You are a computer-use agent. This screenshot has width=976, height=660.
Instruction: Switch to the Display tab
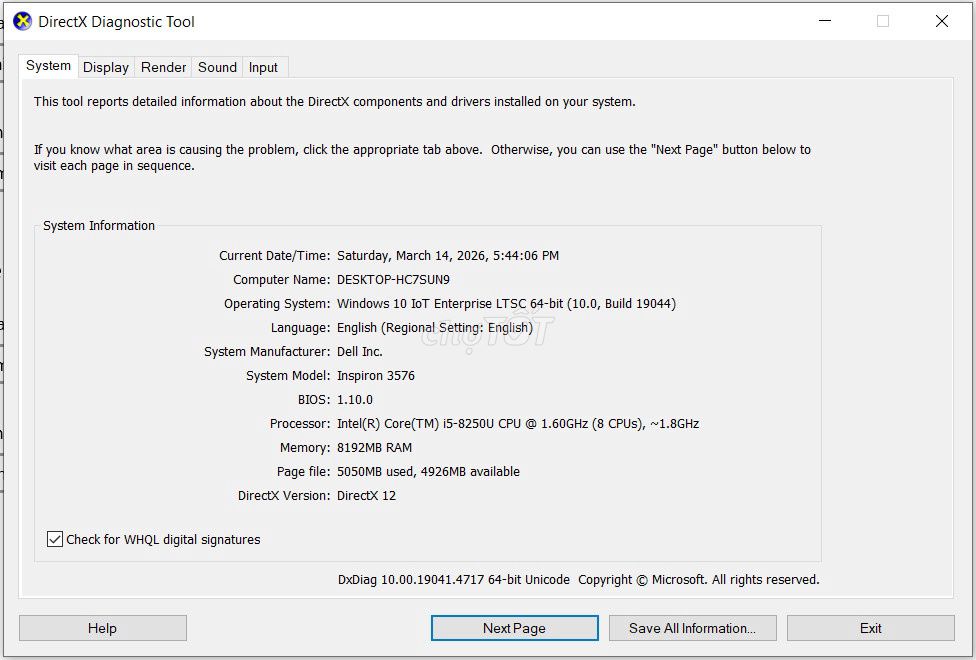point(106,67)
